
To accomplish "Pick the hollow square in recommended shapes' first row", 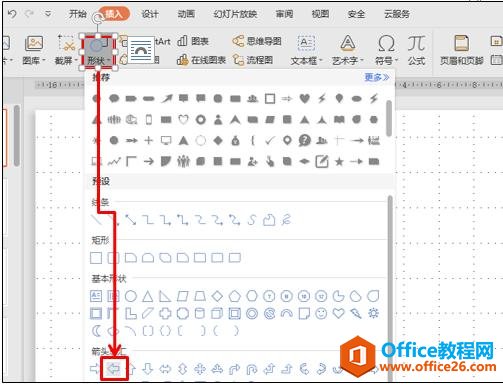I will (x=270, y=98).
